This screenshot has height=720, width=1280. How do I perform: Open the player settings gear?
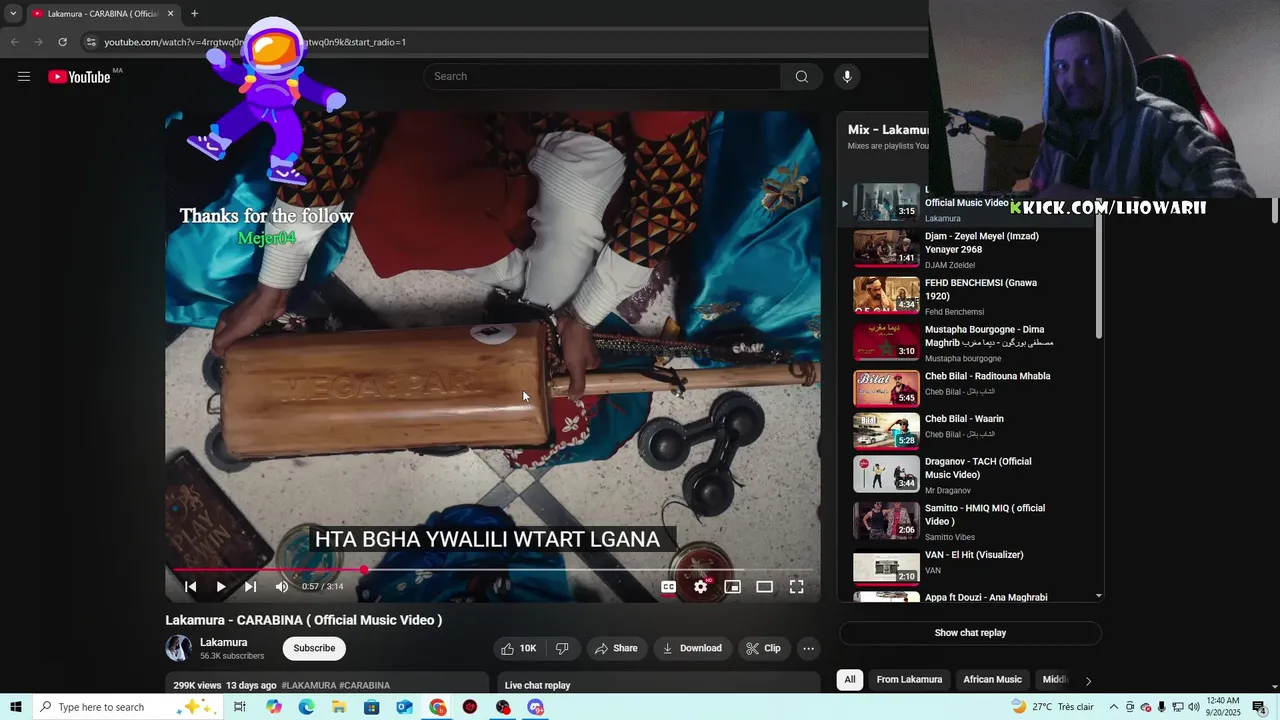(x=701, y=587)
